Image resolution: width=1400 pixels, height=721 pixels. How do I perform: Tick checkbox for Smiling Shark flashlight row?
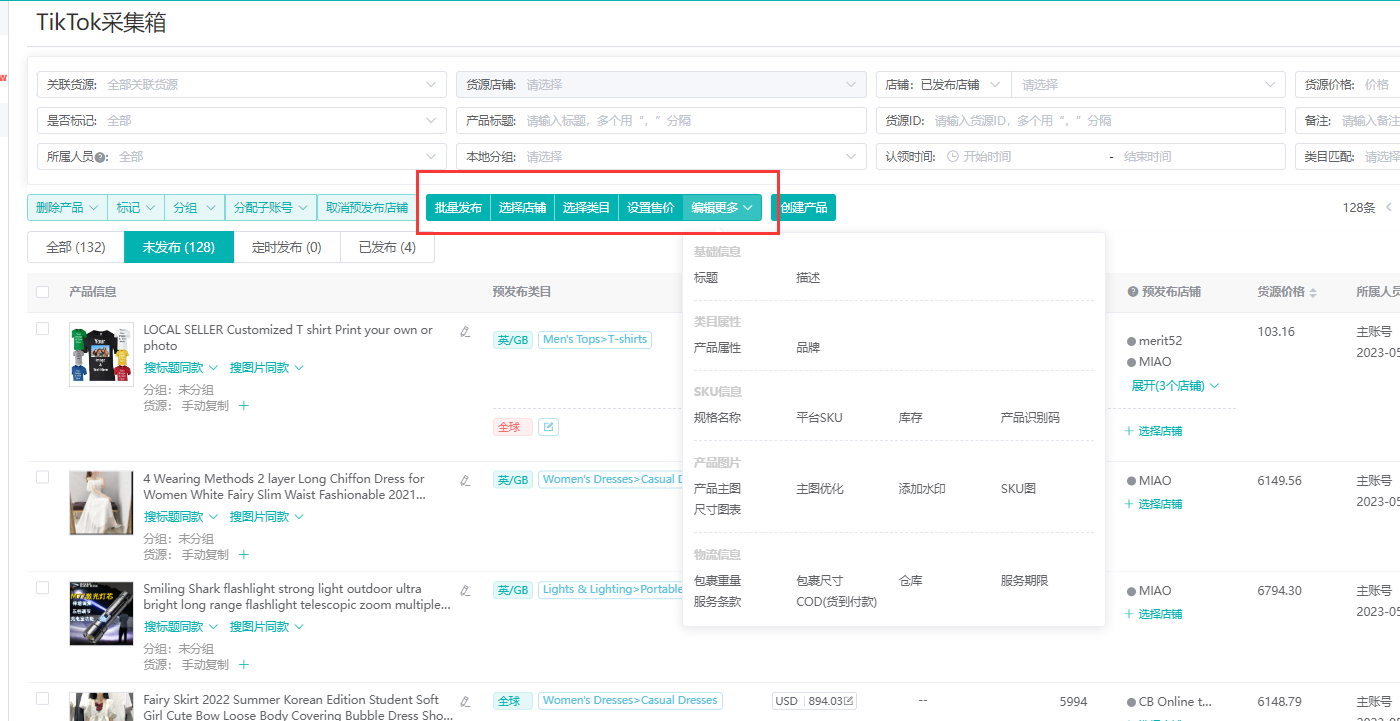coord(42,587)
